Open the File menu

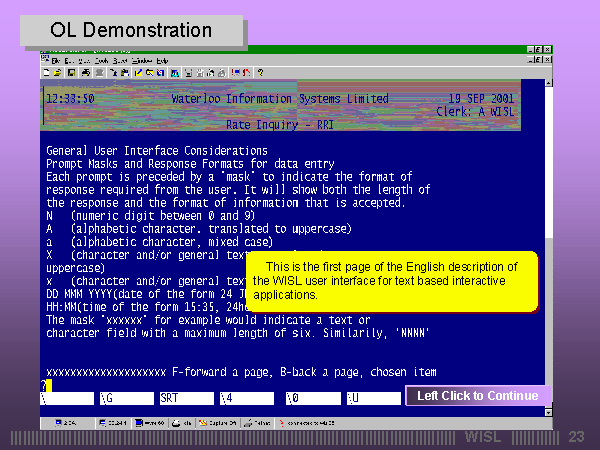(x=57, y=61)
